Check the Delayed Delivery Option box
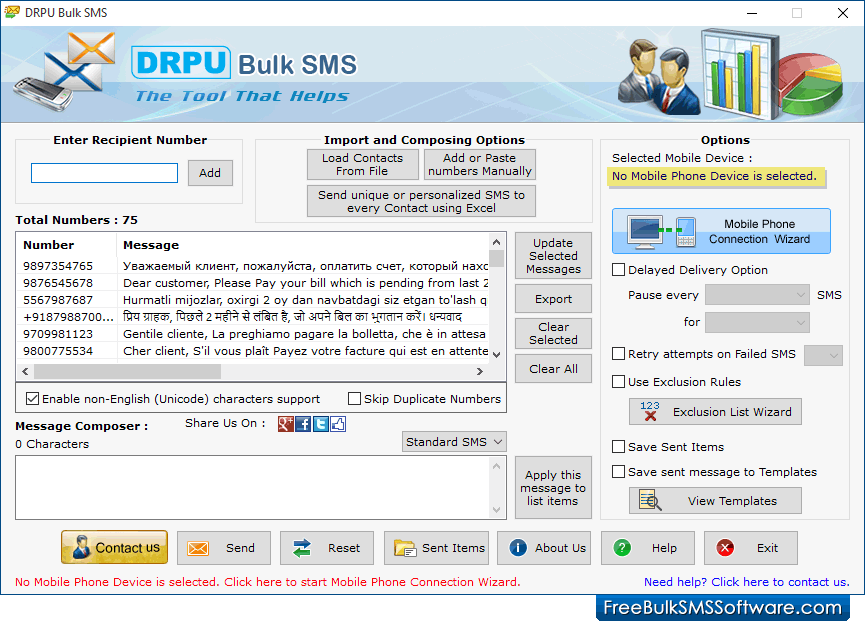Viewport: 865px width, 621px height. (x=619, y=270)
